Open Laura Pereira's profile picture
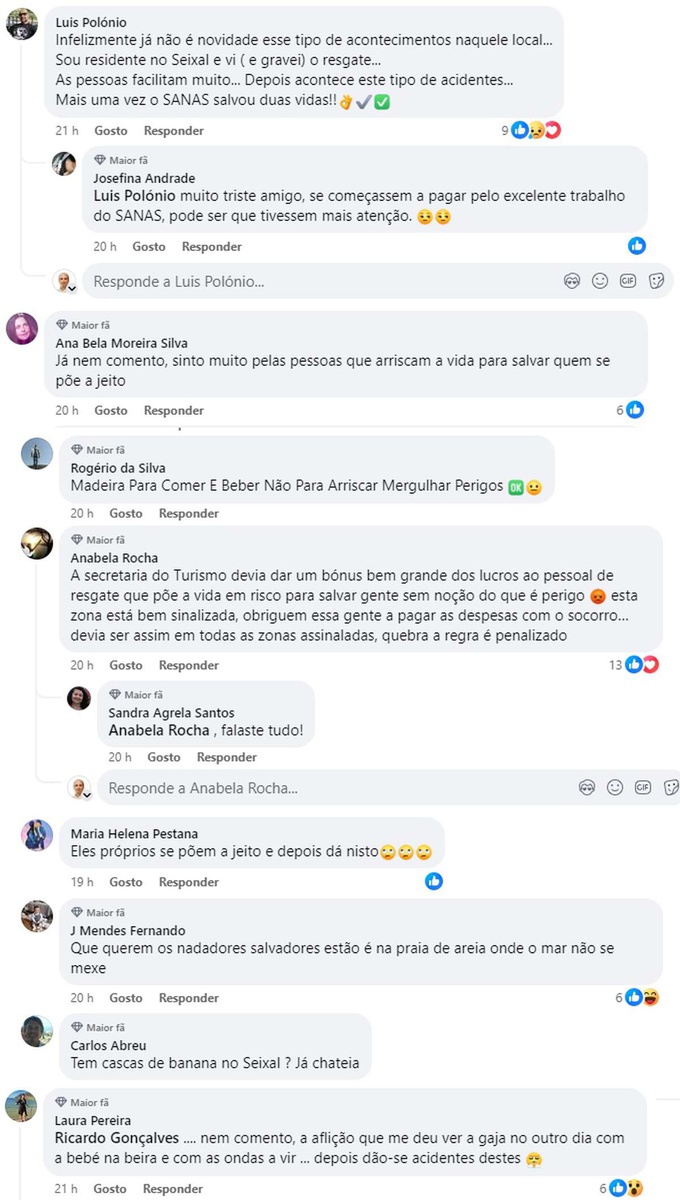The height and width of the screenshot is (1200, 680). (x=21, y=1106)
